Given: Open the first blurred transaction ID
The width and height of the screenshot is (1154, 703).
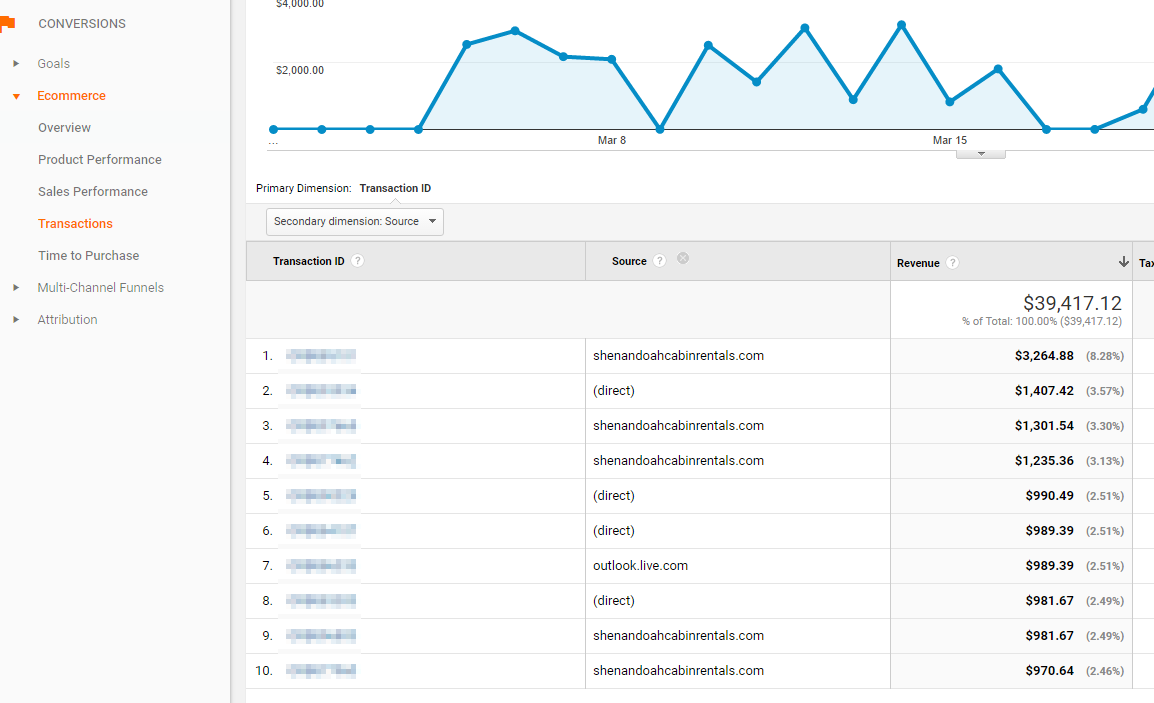Looking at the screenshot, I should tap(321, 356).
